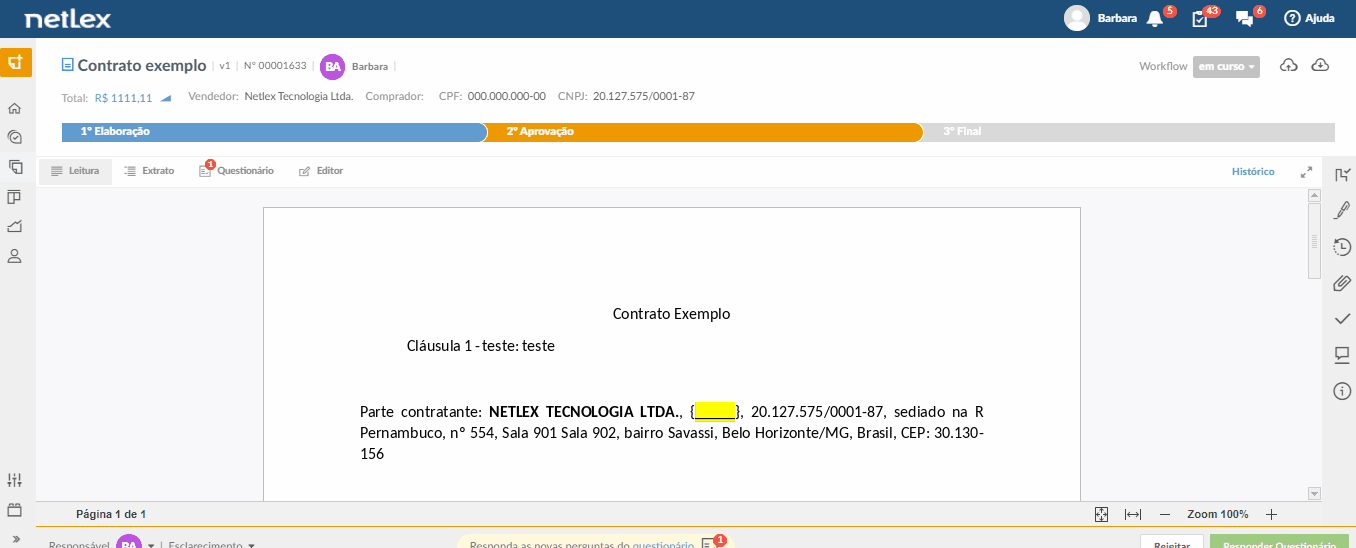Click the document scrollbar up arrow
This screenshot has width=1356, height=548.
click(1314, 196)
